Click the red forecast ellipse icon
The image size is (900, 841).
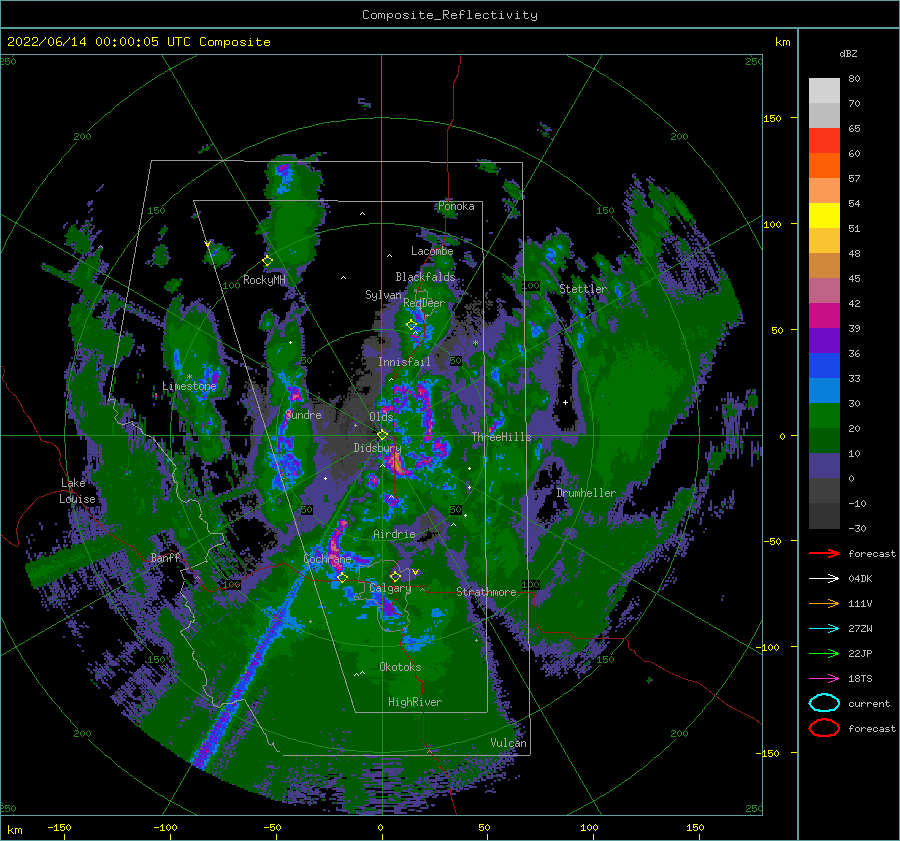click(x=824, y=728)
